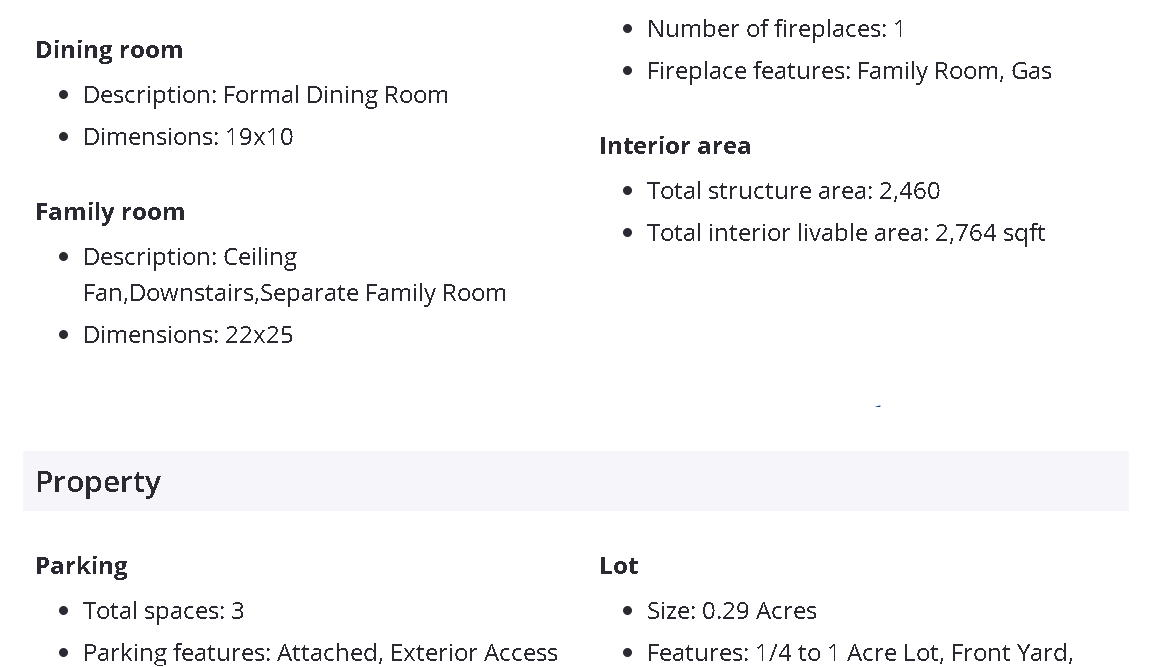Click the Interior area heading
This screenshot has width=1164, height=667.
point(675,146)
